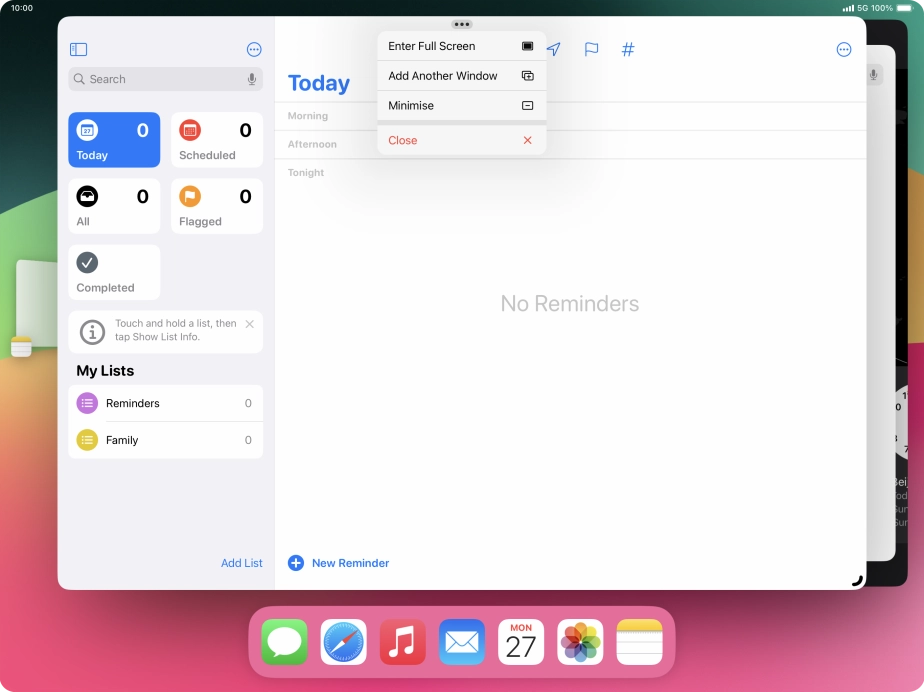
Task: Tap the microphone in the search field
Action: 252,79
